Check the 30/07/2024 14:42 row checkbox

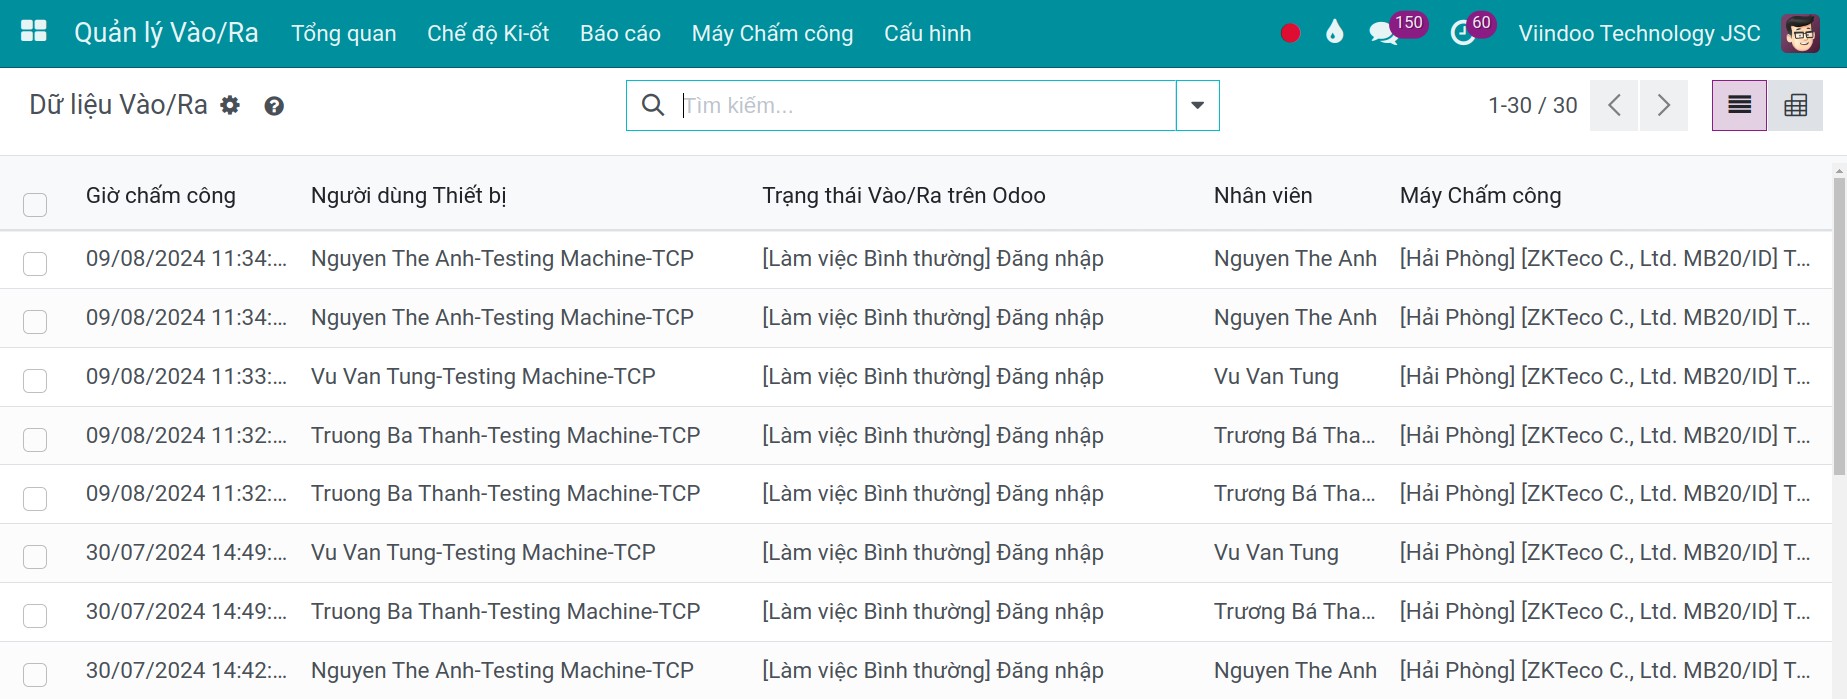pyautogui.click(x=35, y=675)
